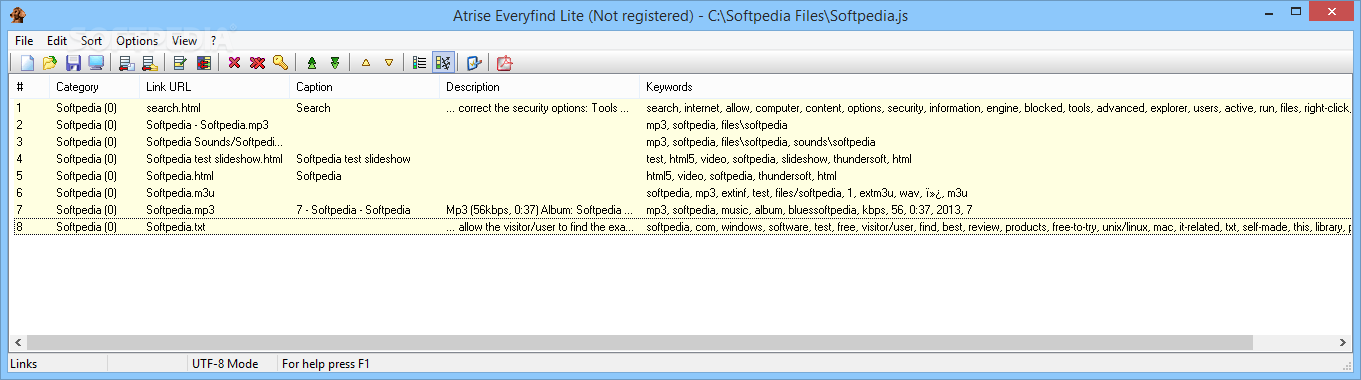
Task: Click the green double down arrow icon
Action: coord(334,63)
